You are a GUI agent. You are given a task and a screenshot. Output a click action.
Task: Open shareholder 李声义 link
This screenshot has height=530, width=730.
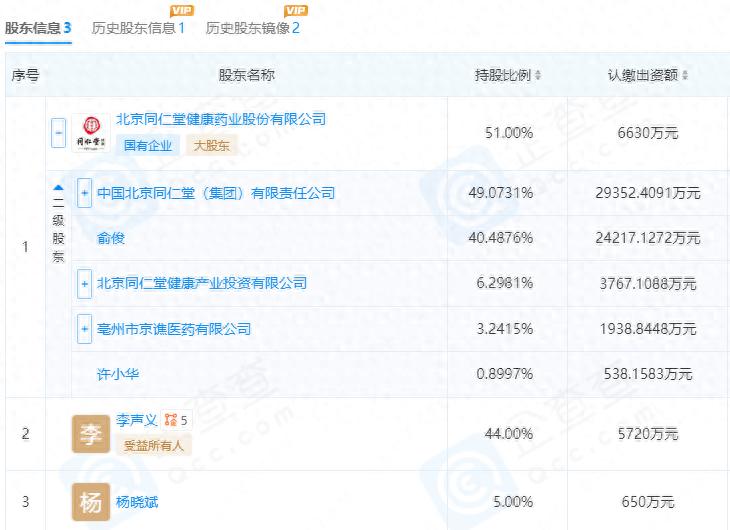coord(136,420)
